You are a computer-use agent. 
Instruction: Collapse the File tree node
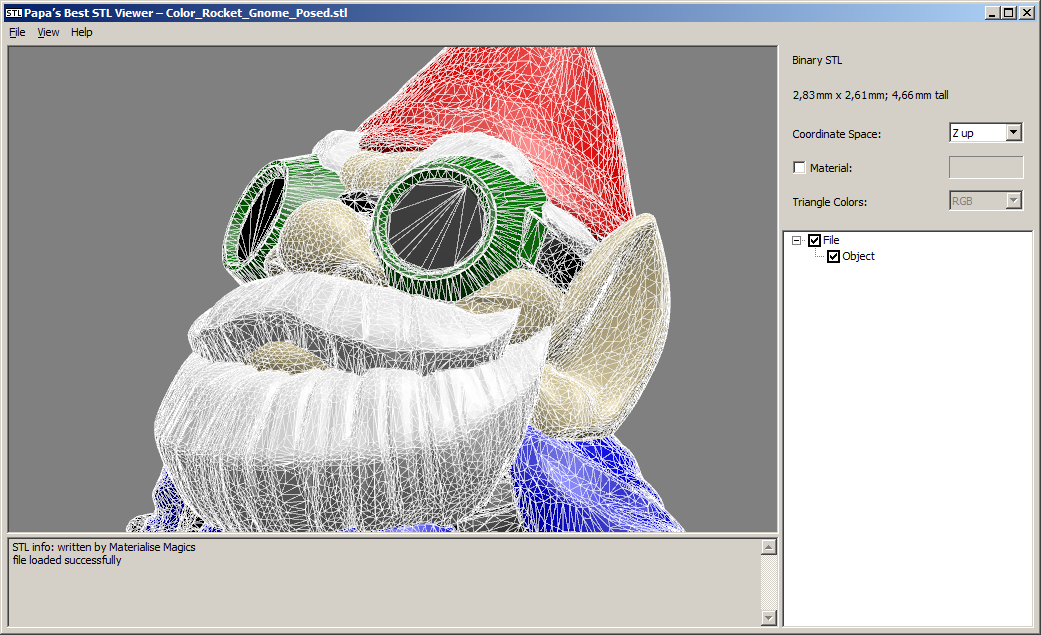[x=796, y=240]
